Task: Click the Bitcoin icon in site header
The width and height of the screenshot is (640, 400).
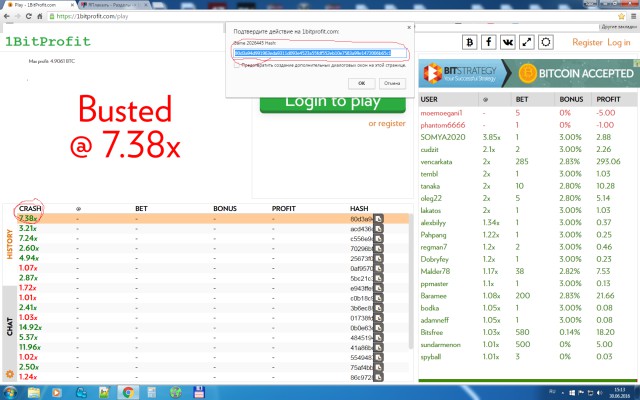Action: tap(469, 42)
